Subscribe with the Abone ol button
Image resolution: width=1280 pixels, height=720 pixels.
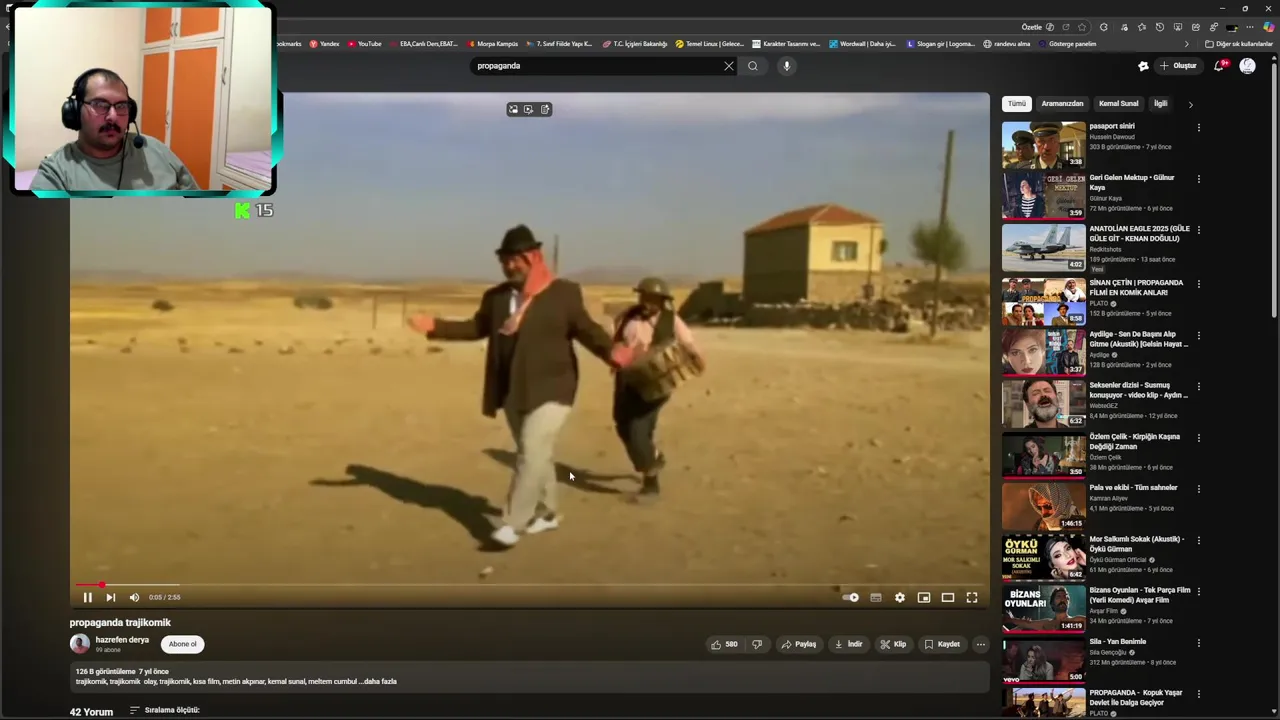(182, 644)
